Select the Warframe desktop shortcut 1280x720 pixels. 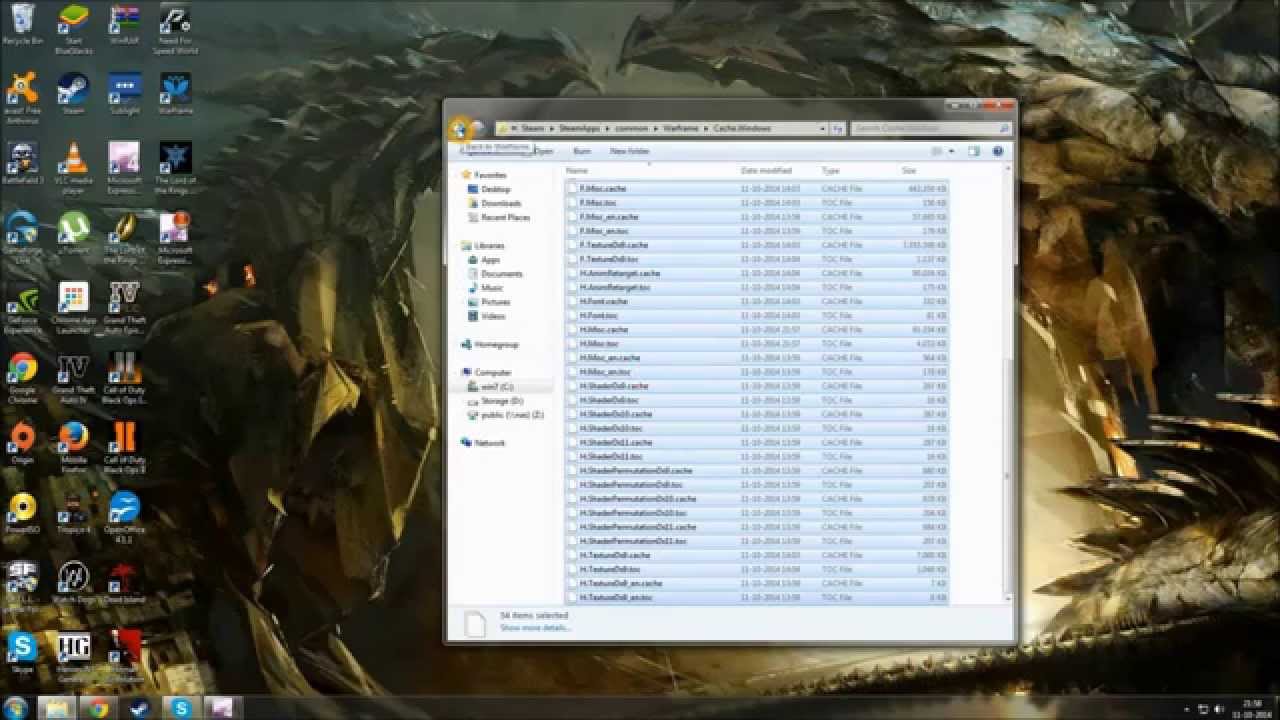coord(175,94)
